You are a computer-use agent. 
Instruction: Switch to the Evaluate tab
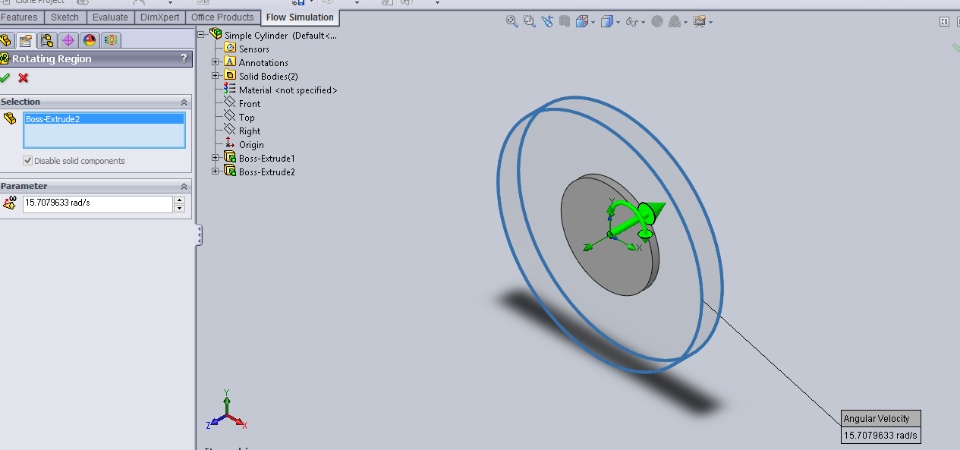tap(110, 17)
